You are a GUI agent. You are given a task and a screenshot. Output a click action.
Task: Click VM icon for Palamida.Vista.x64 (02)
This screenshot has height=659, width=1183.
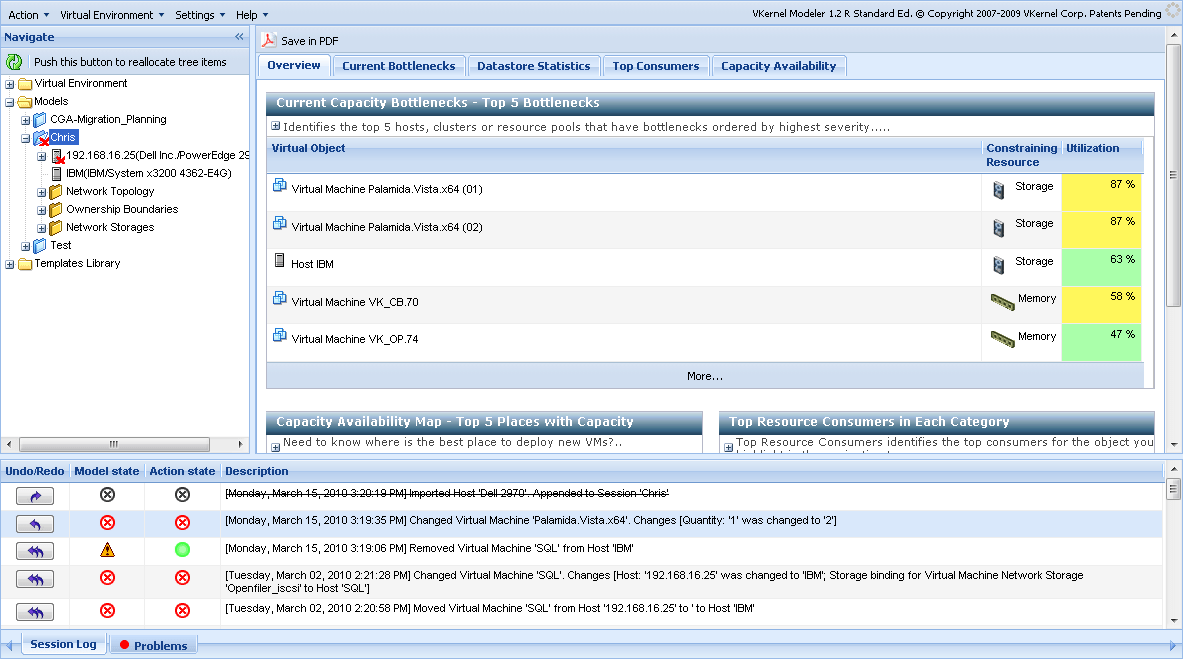279,223
